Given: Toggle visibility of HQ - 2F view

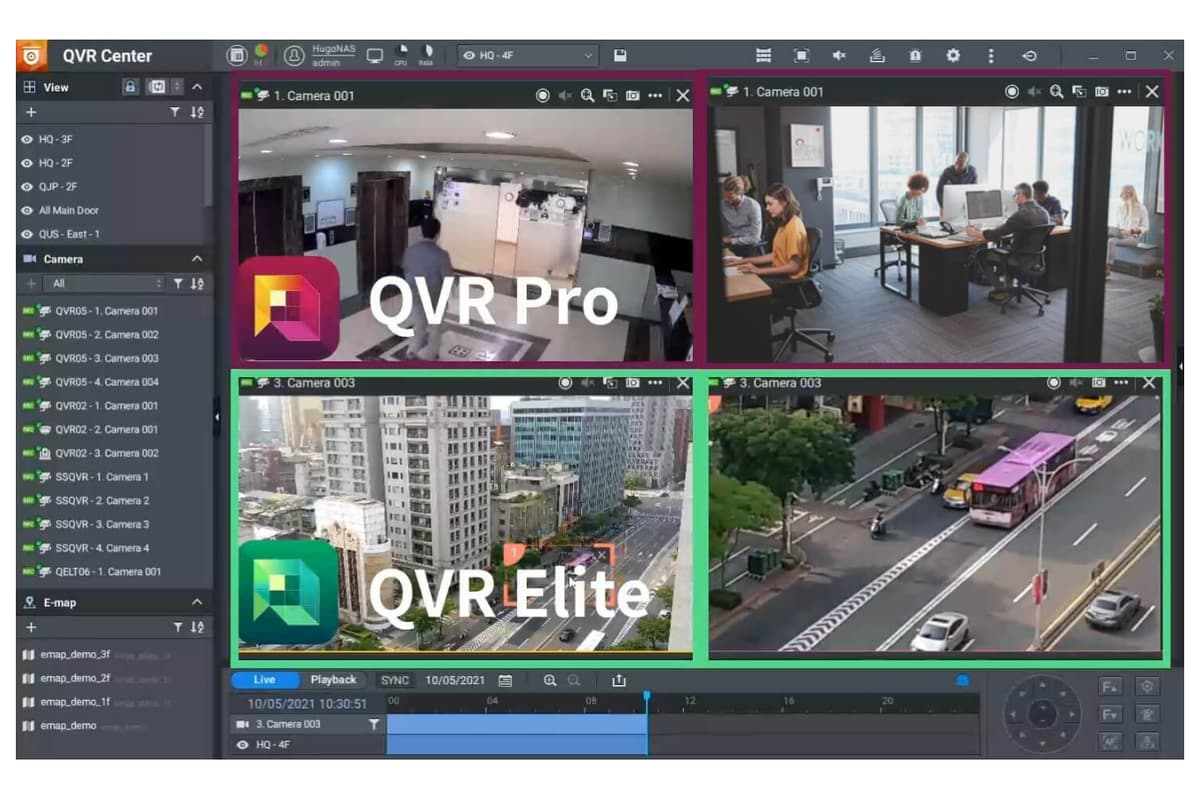Looking at the screenshot, I should (x=28, y=163).
